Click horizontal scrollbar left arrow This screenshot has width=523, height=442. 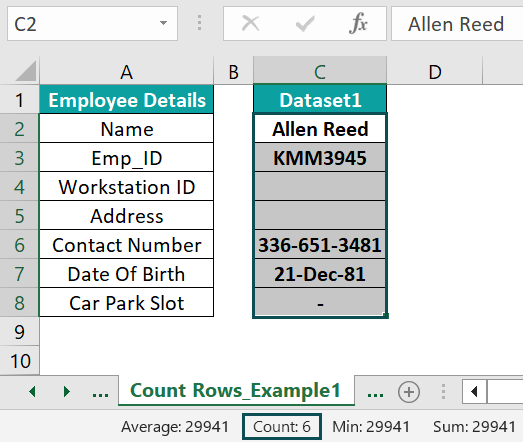coord(474,392)
